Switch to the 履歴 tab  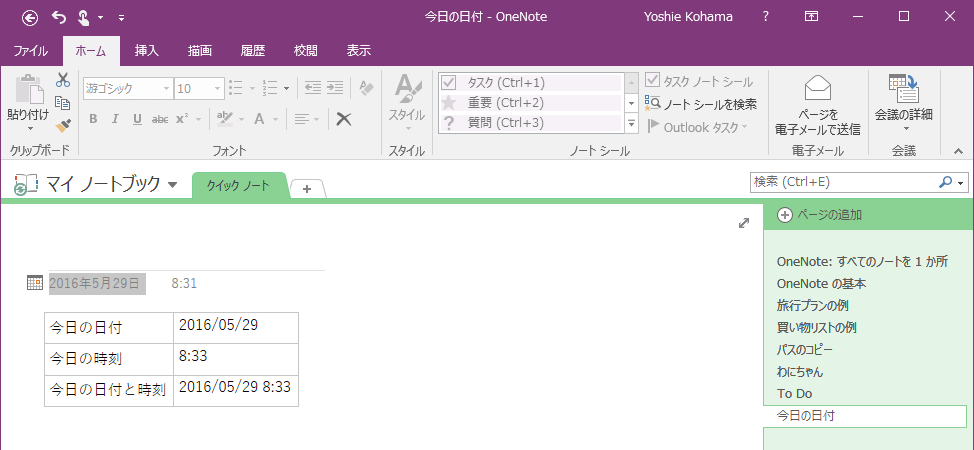tap(253, 52)
